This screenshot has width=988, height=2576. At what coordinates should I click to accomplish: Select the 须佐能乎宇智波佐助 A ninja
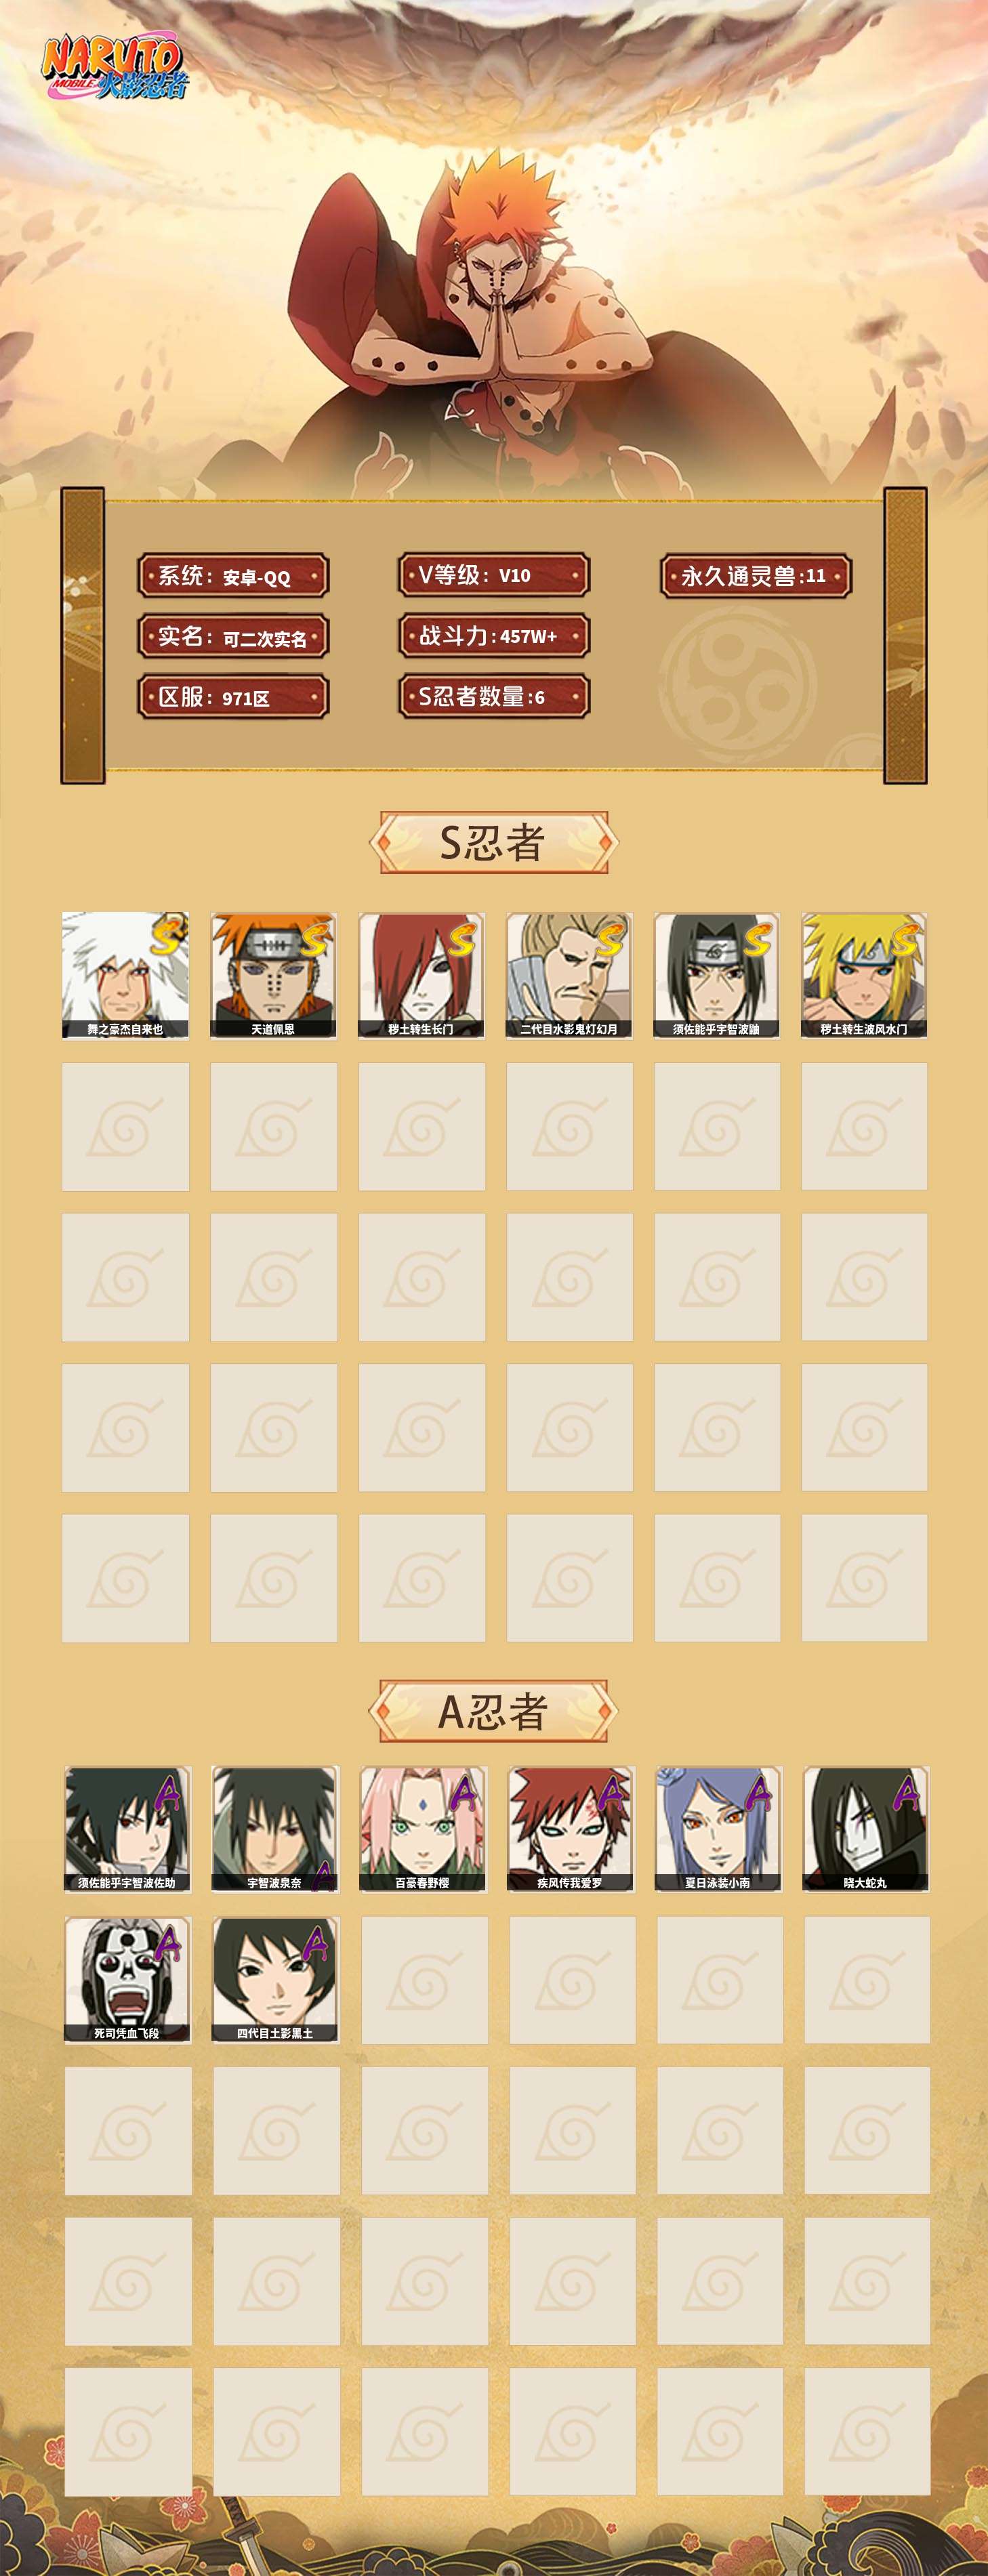127,1829
